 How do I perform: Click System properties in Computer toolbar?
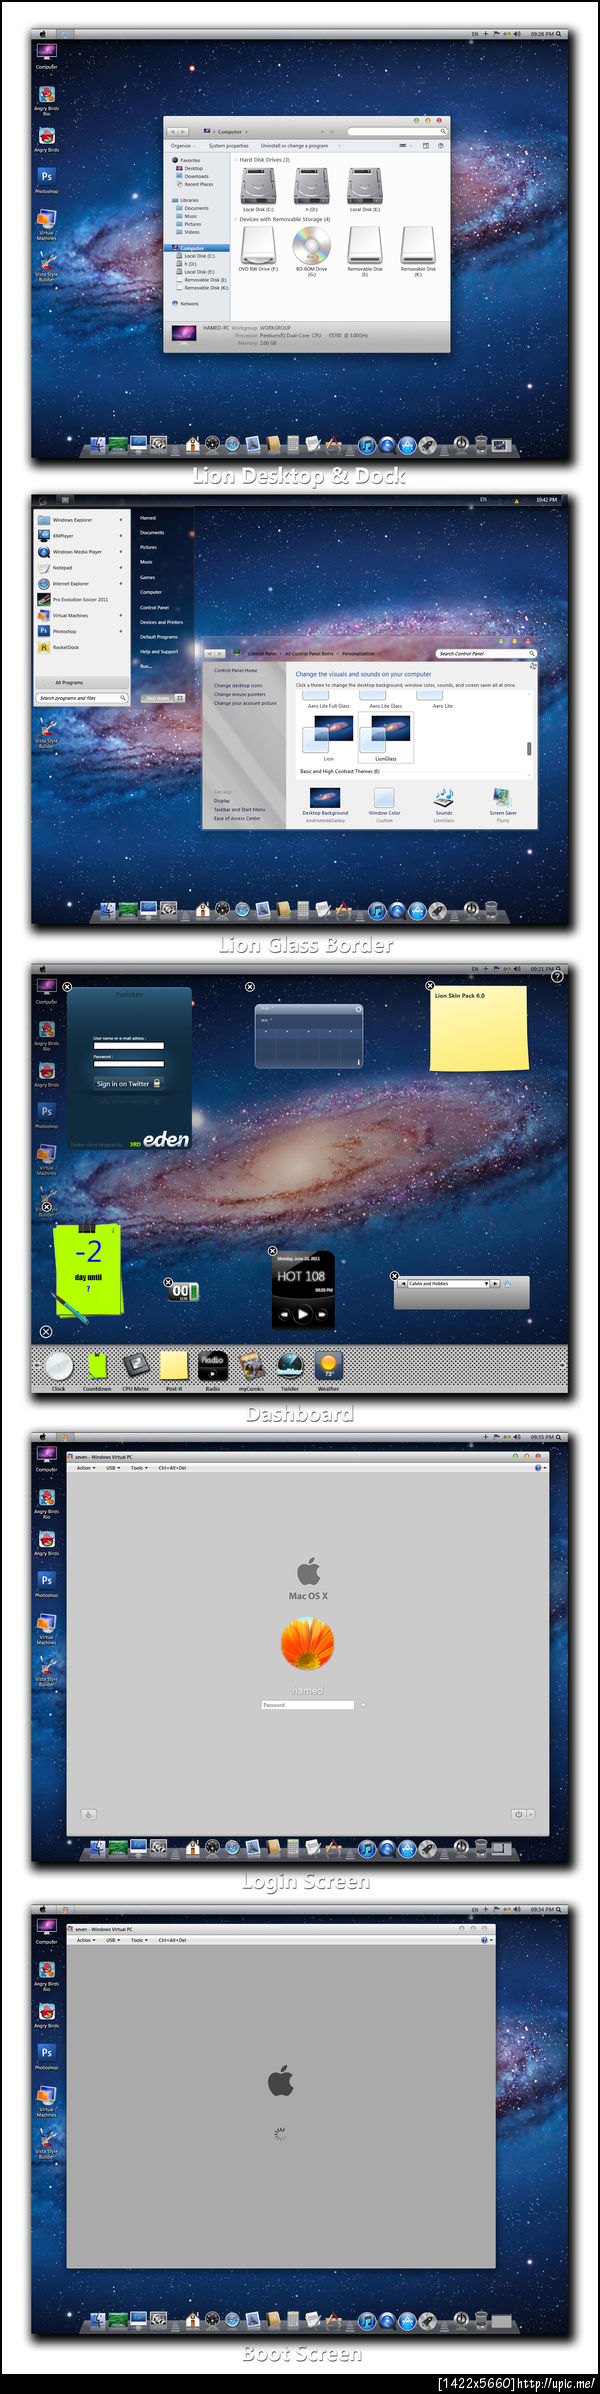tap(228, 146)
